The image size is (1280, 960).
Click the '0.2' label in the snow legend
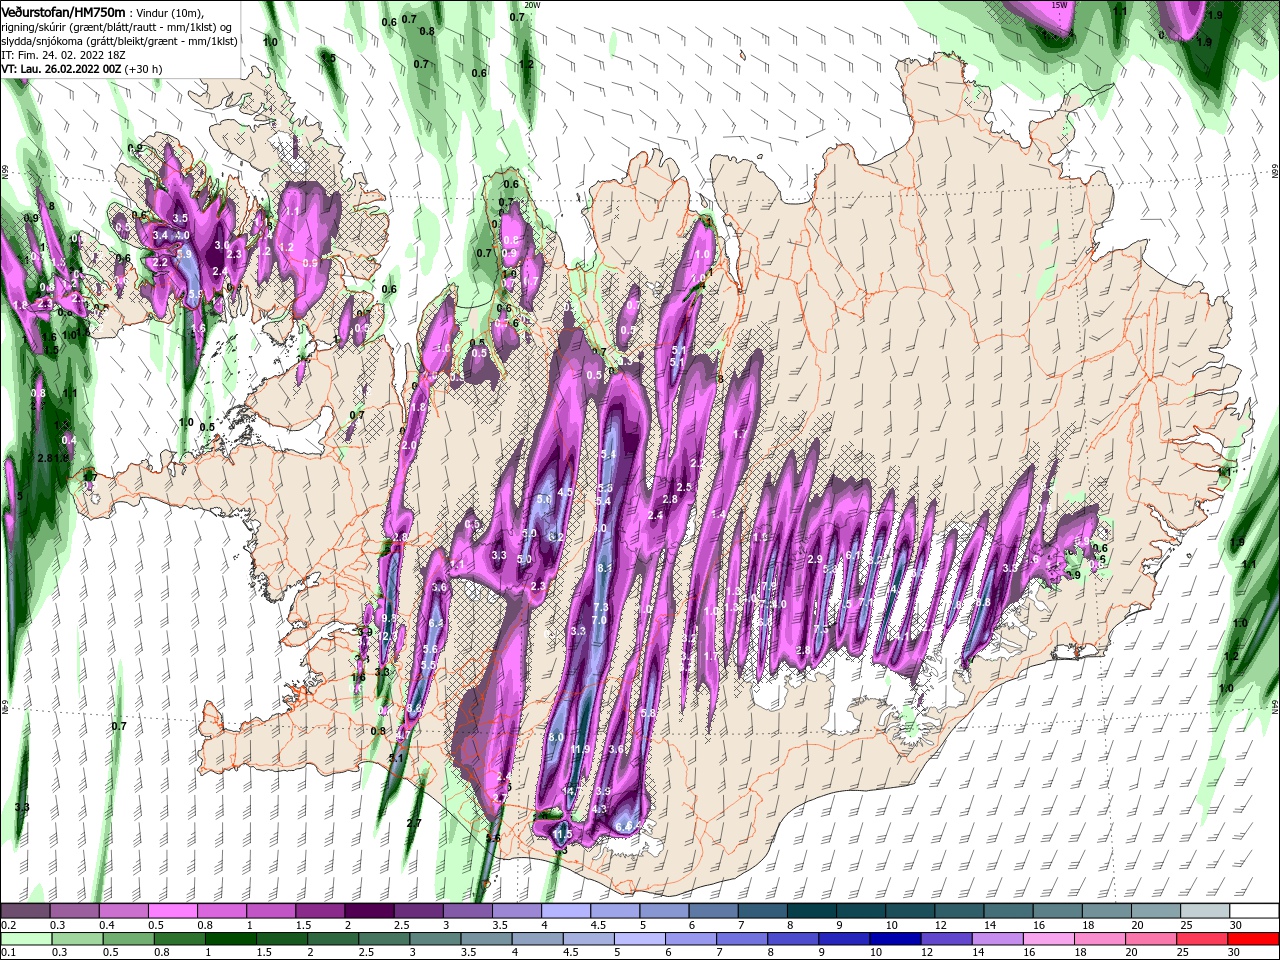click(x=9, y=925)
